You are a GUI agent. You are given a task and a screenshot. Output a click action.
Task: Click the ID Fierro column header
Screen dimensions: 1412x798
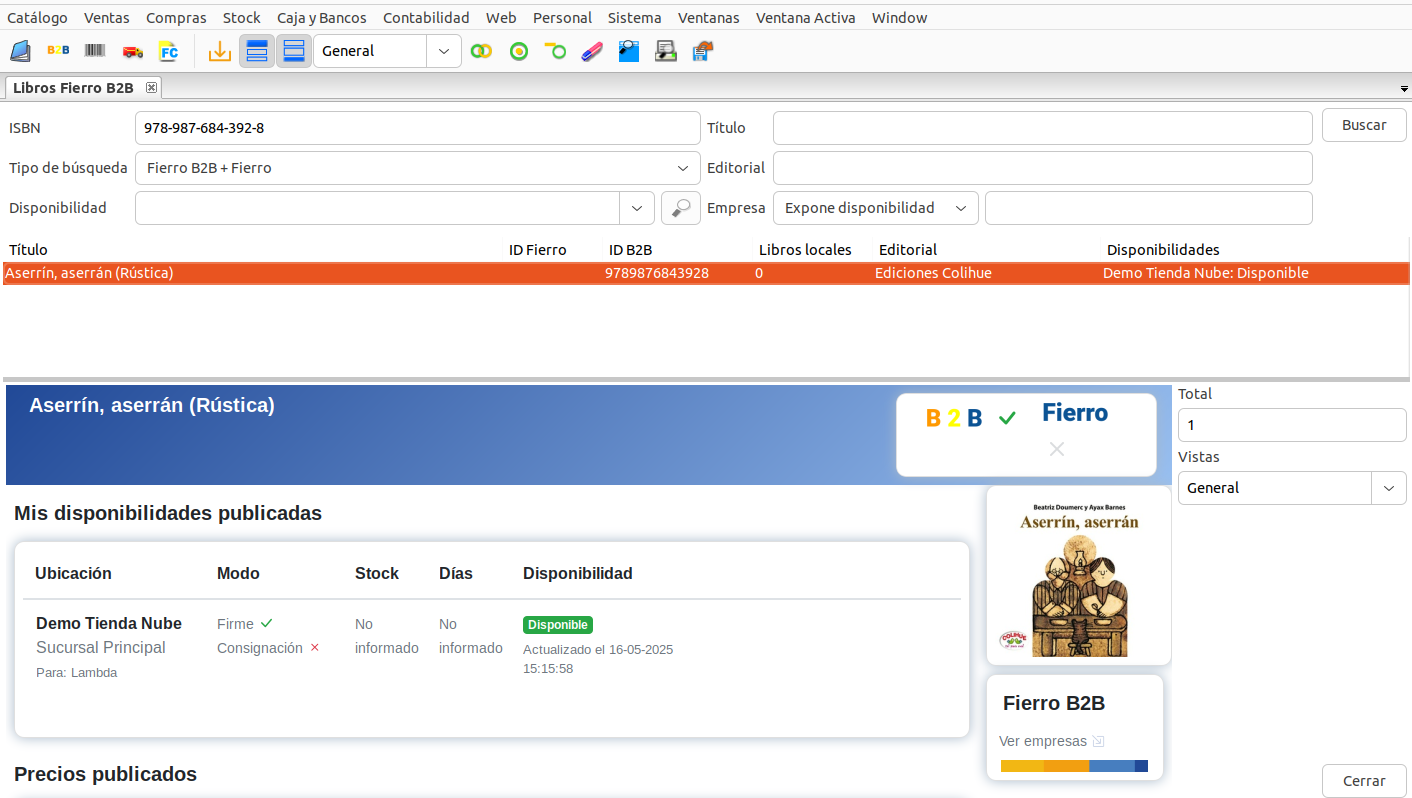point(538,250)
